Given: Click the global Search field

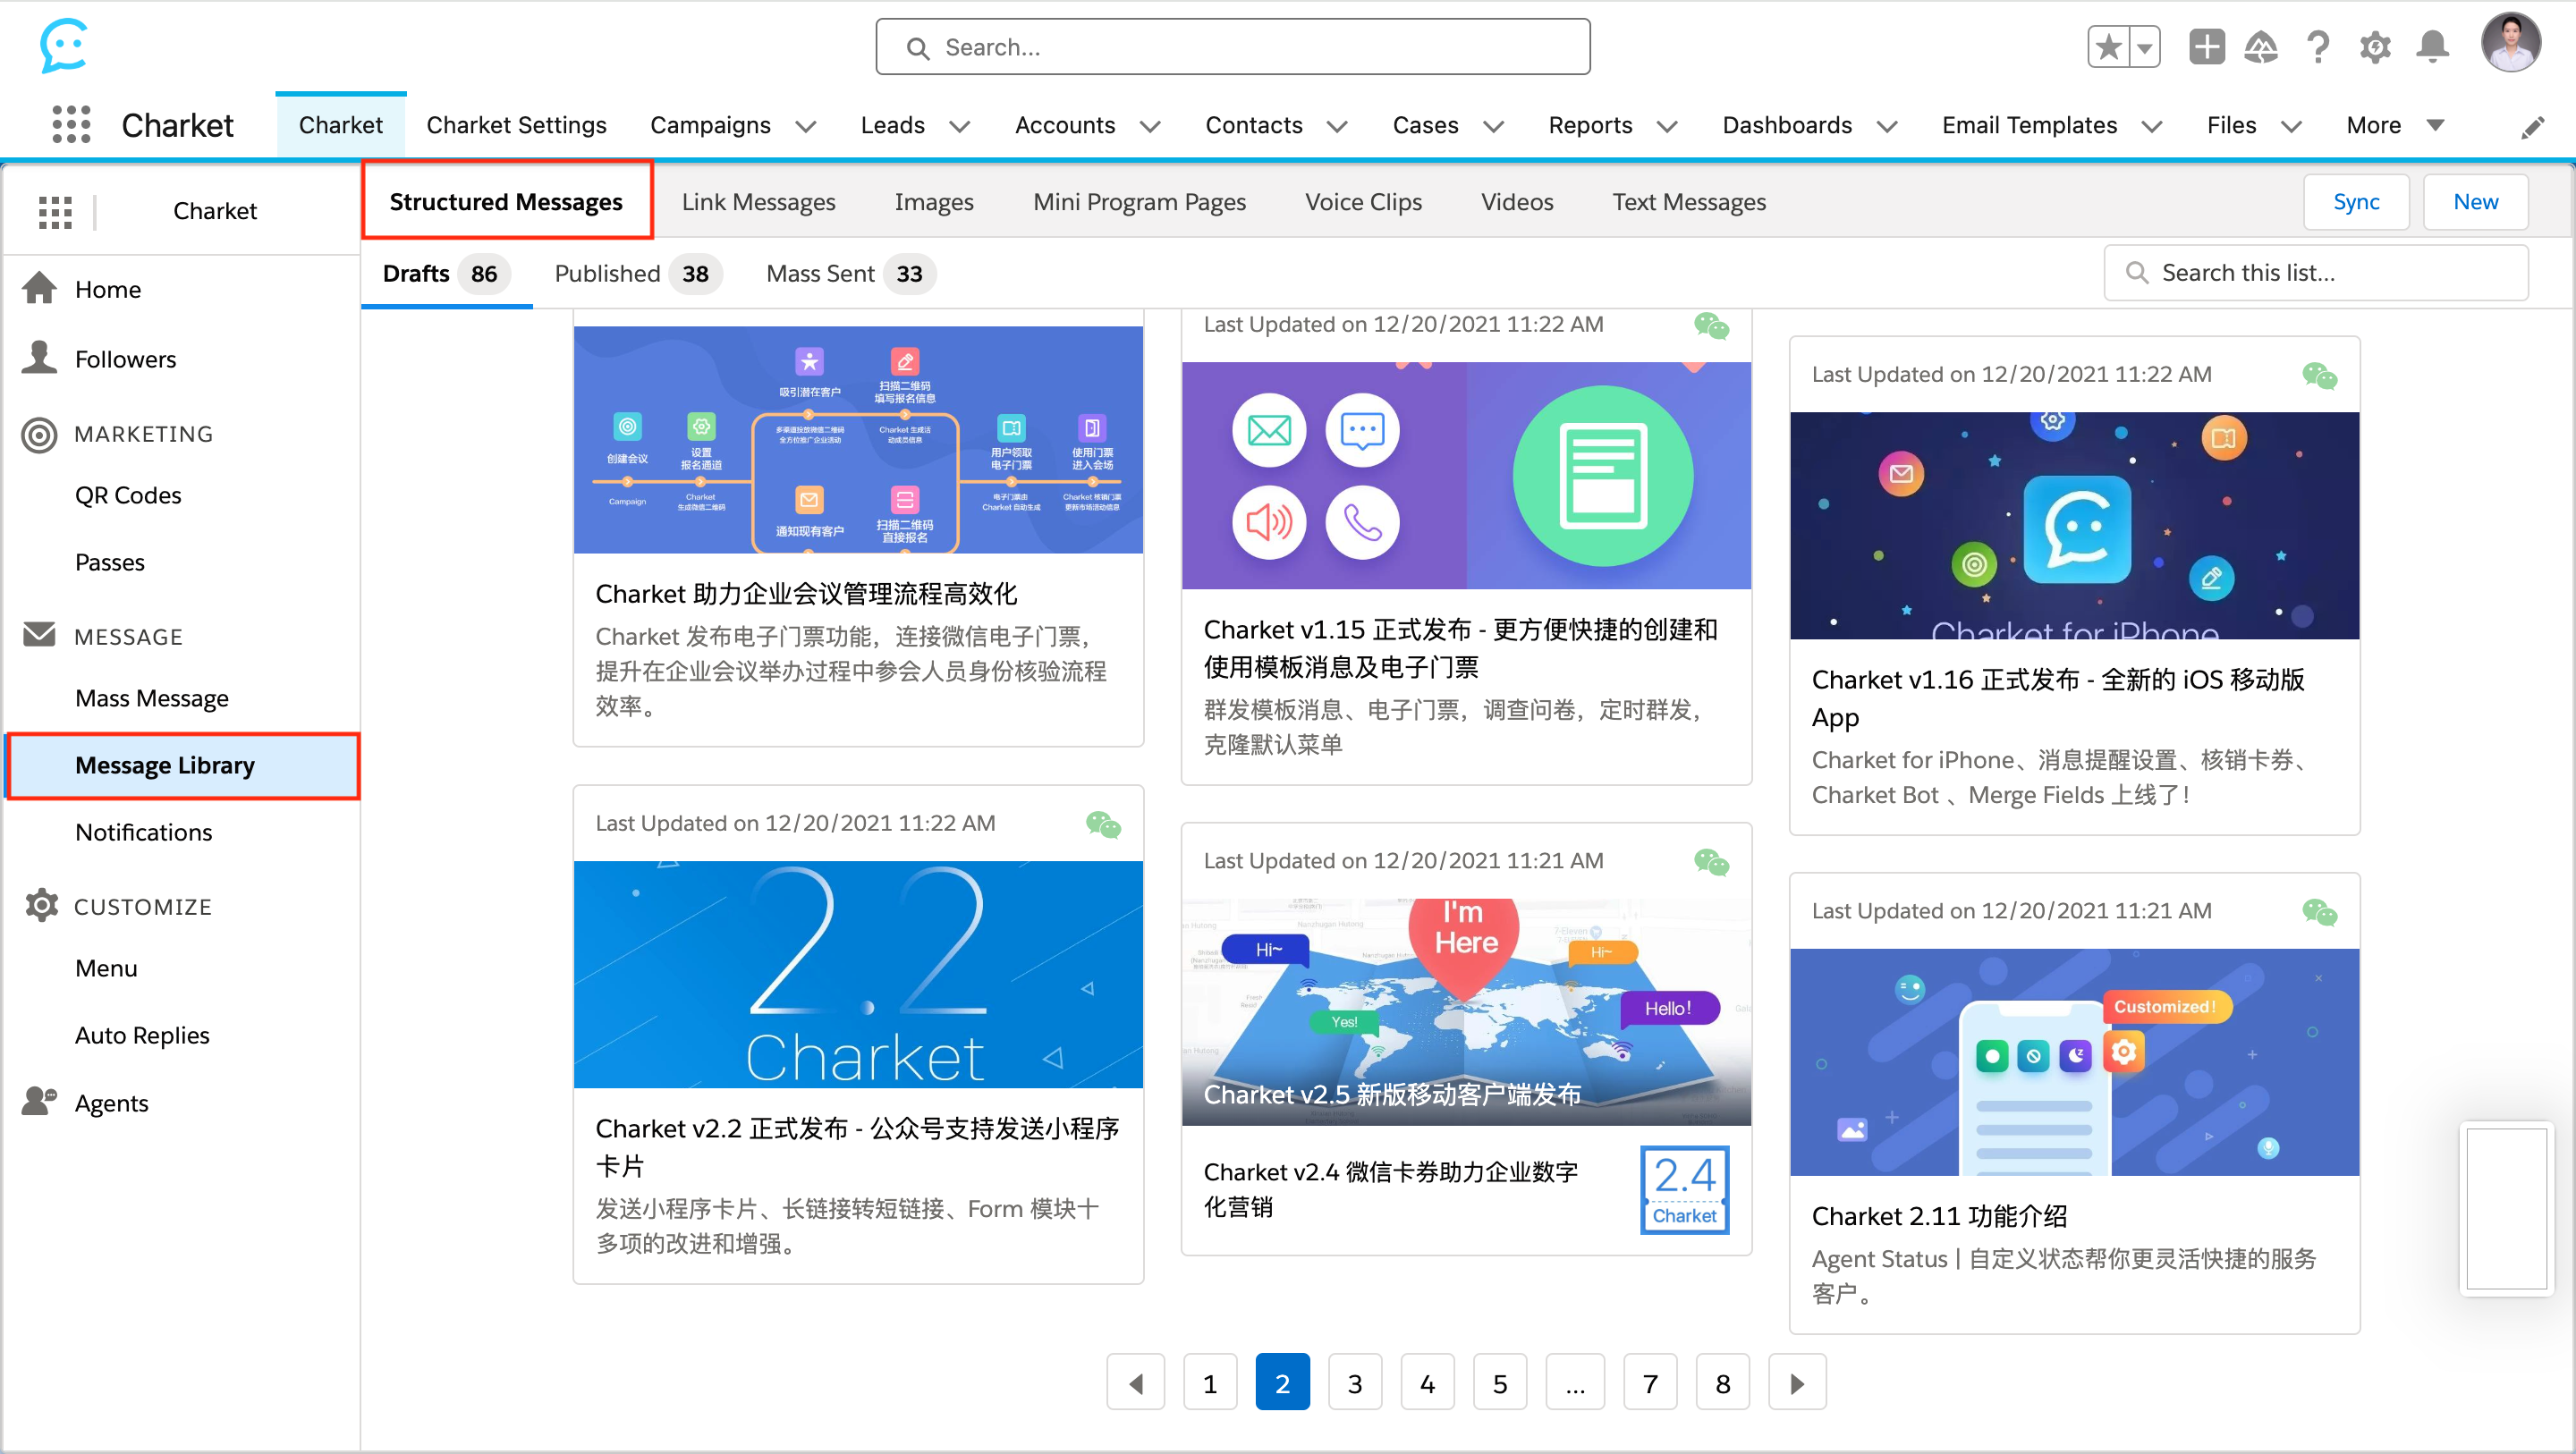Looking at the screenshot, I should click(1232, 47).
